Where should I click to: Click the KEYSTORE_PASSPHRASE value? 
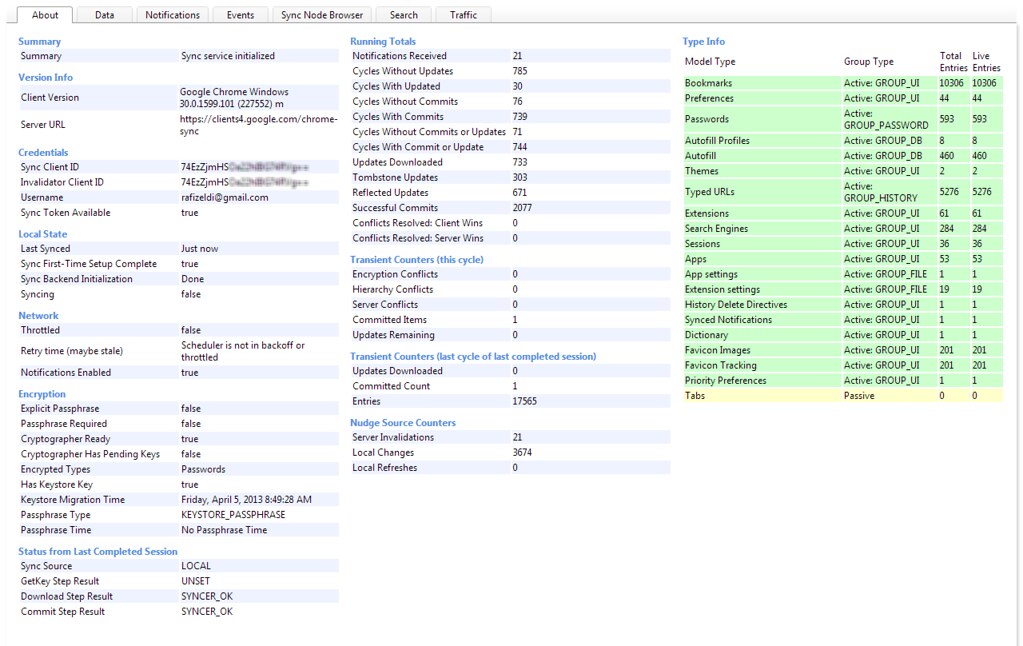tap(233, 515)
